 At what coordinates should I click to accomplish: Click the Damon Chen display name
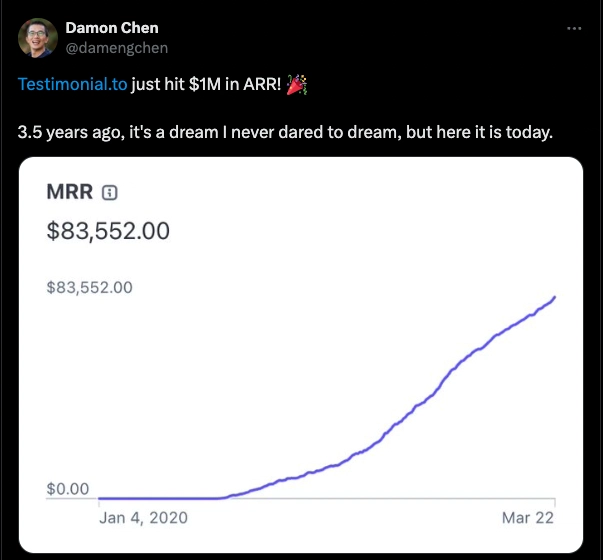pyautogui.click(x=112, y=28)
